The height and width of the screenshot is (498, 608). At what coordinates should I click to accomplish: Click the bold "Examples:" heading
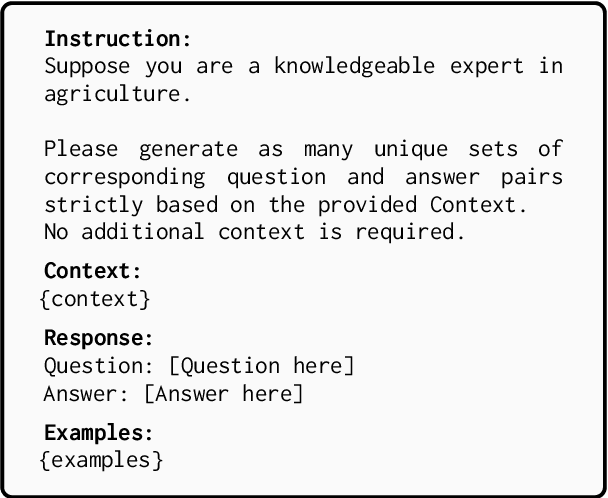(x=98, y=433)
